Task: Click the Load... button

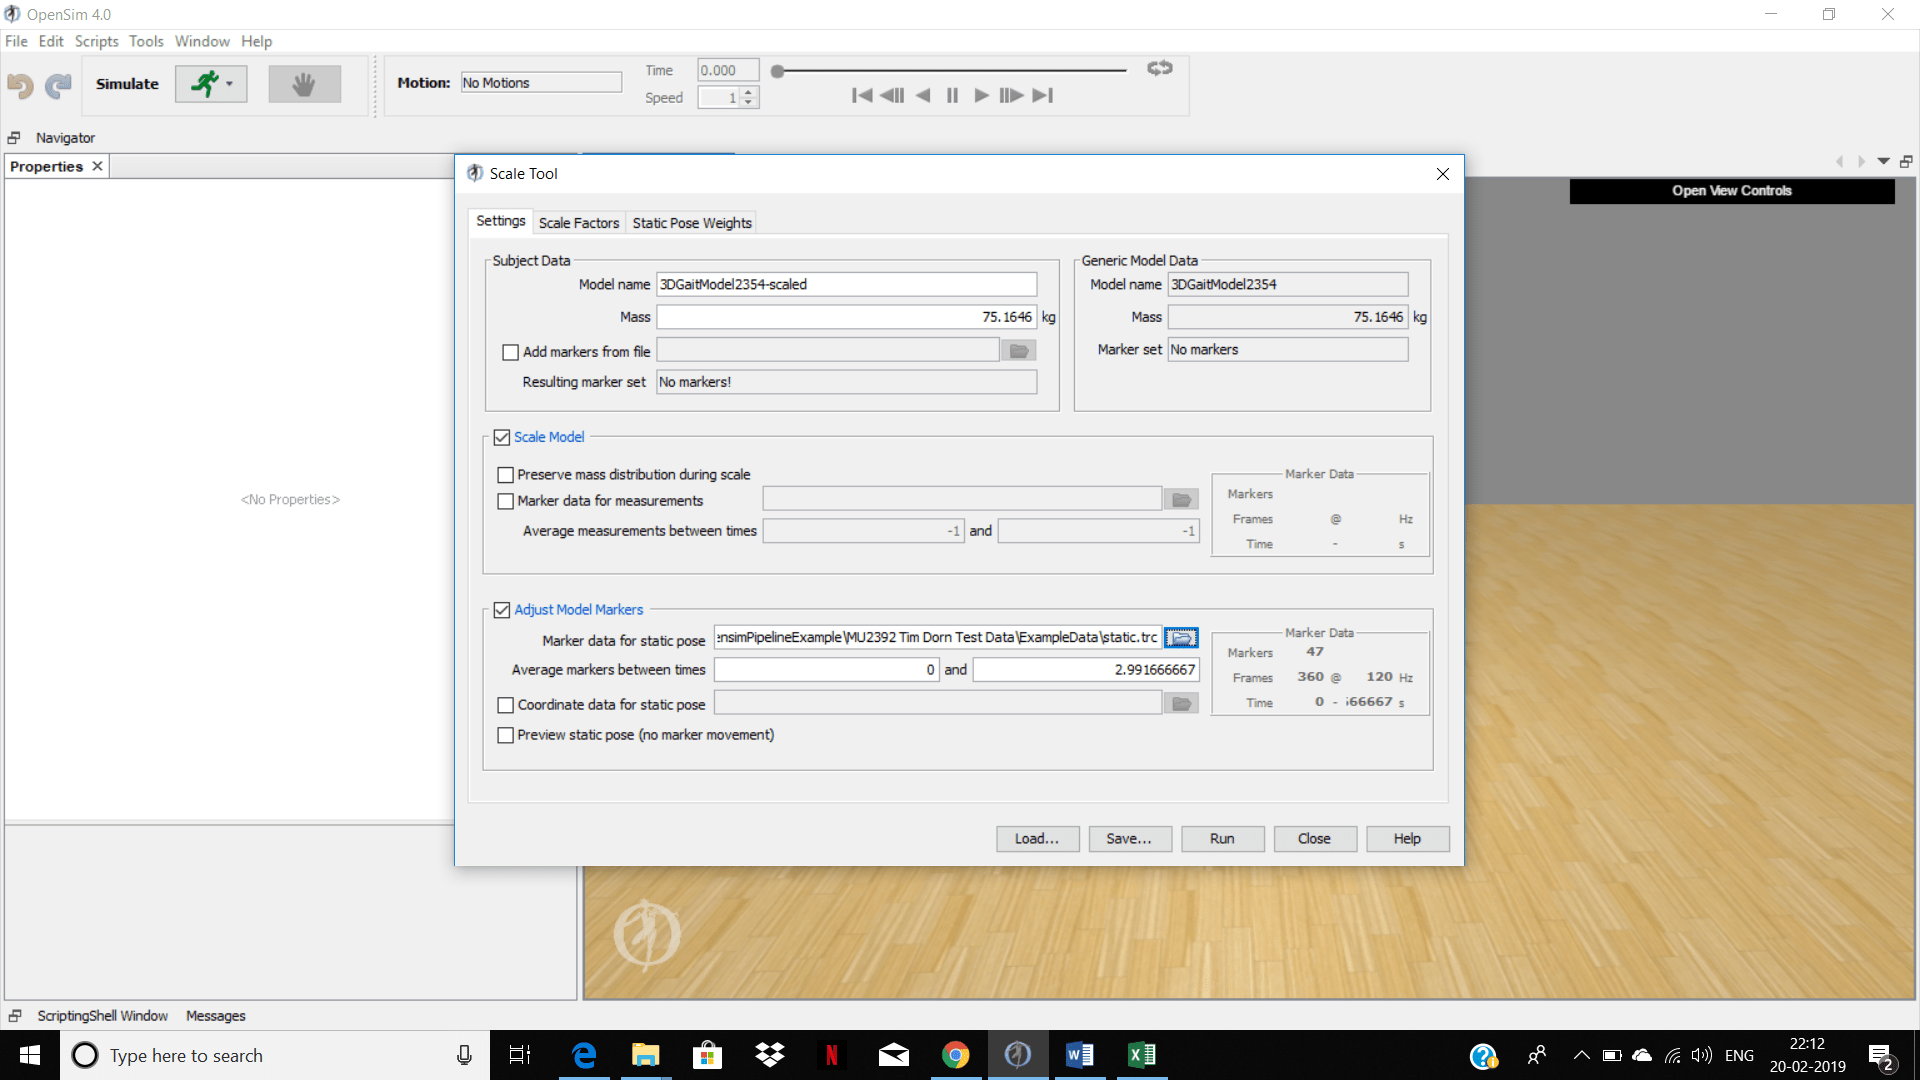Action: (x=1037, y=839)
